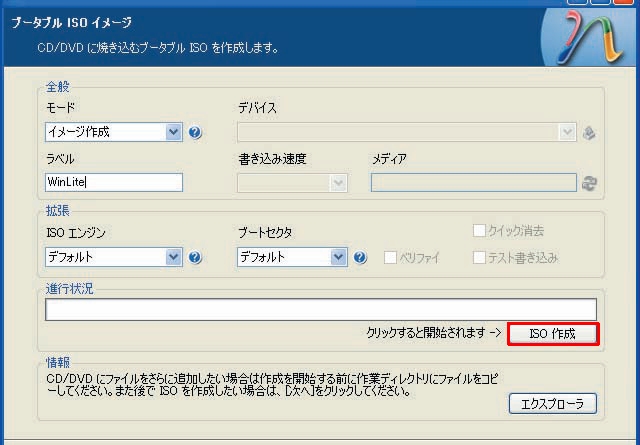
Task: Open the モード dropdown showing イメージ作成
Action: click(x=114, y=132)
